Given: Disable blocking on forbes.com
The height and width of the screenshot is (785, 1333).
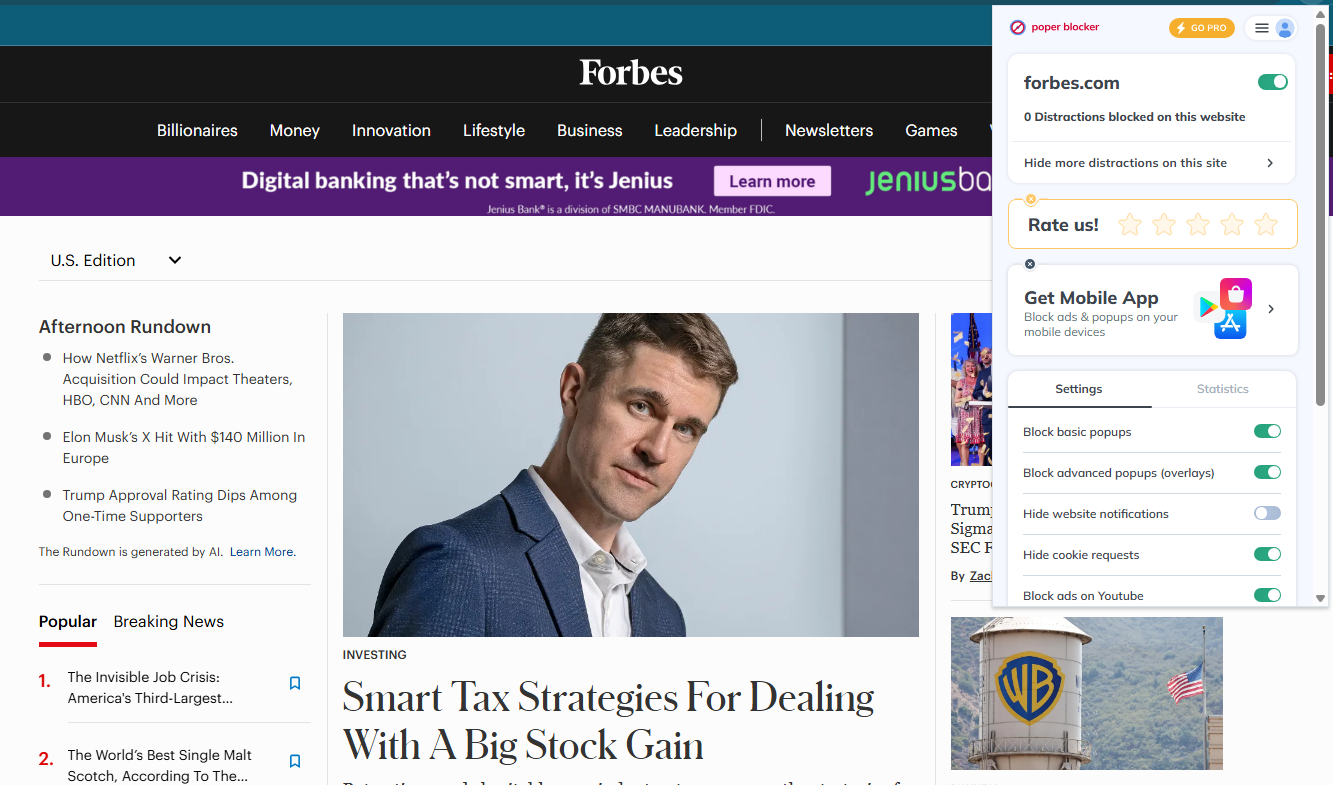Looking at the screenshot, I should (1272, 82).
